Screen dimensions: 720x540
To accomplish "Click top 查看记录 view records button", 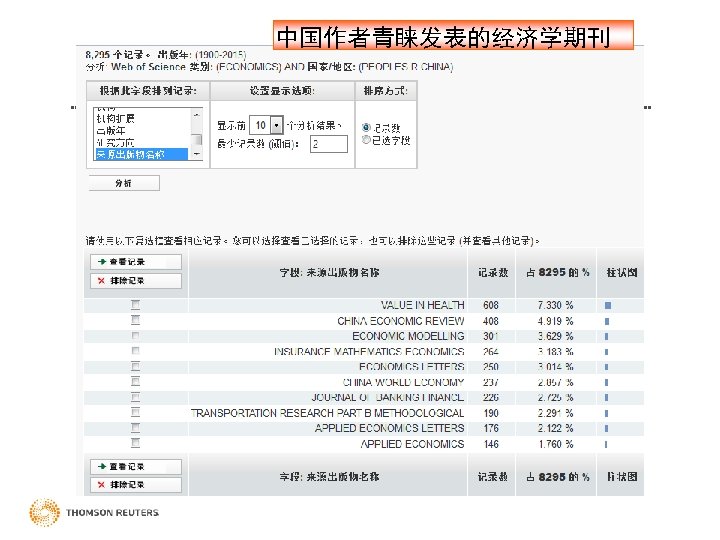I will click(x=136, y=262).
